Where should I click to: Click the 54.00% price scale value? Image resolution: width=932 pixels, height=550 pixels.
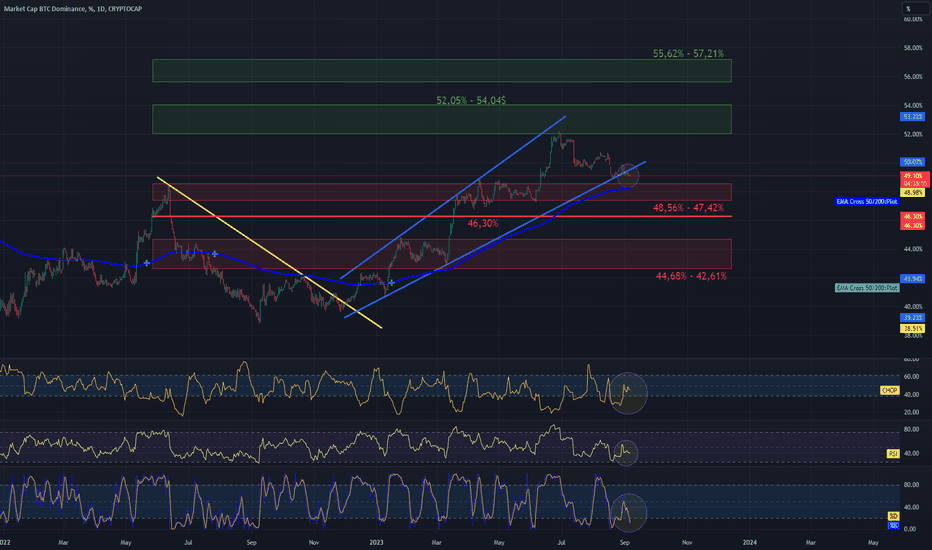[913, 105]
